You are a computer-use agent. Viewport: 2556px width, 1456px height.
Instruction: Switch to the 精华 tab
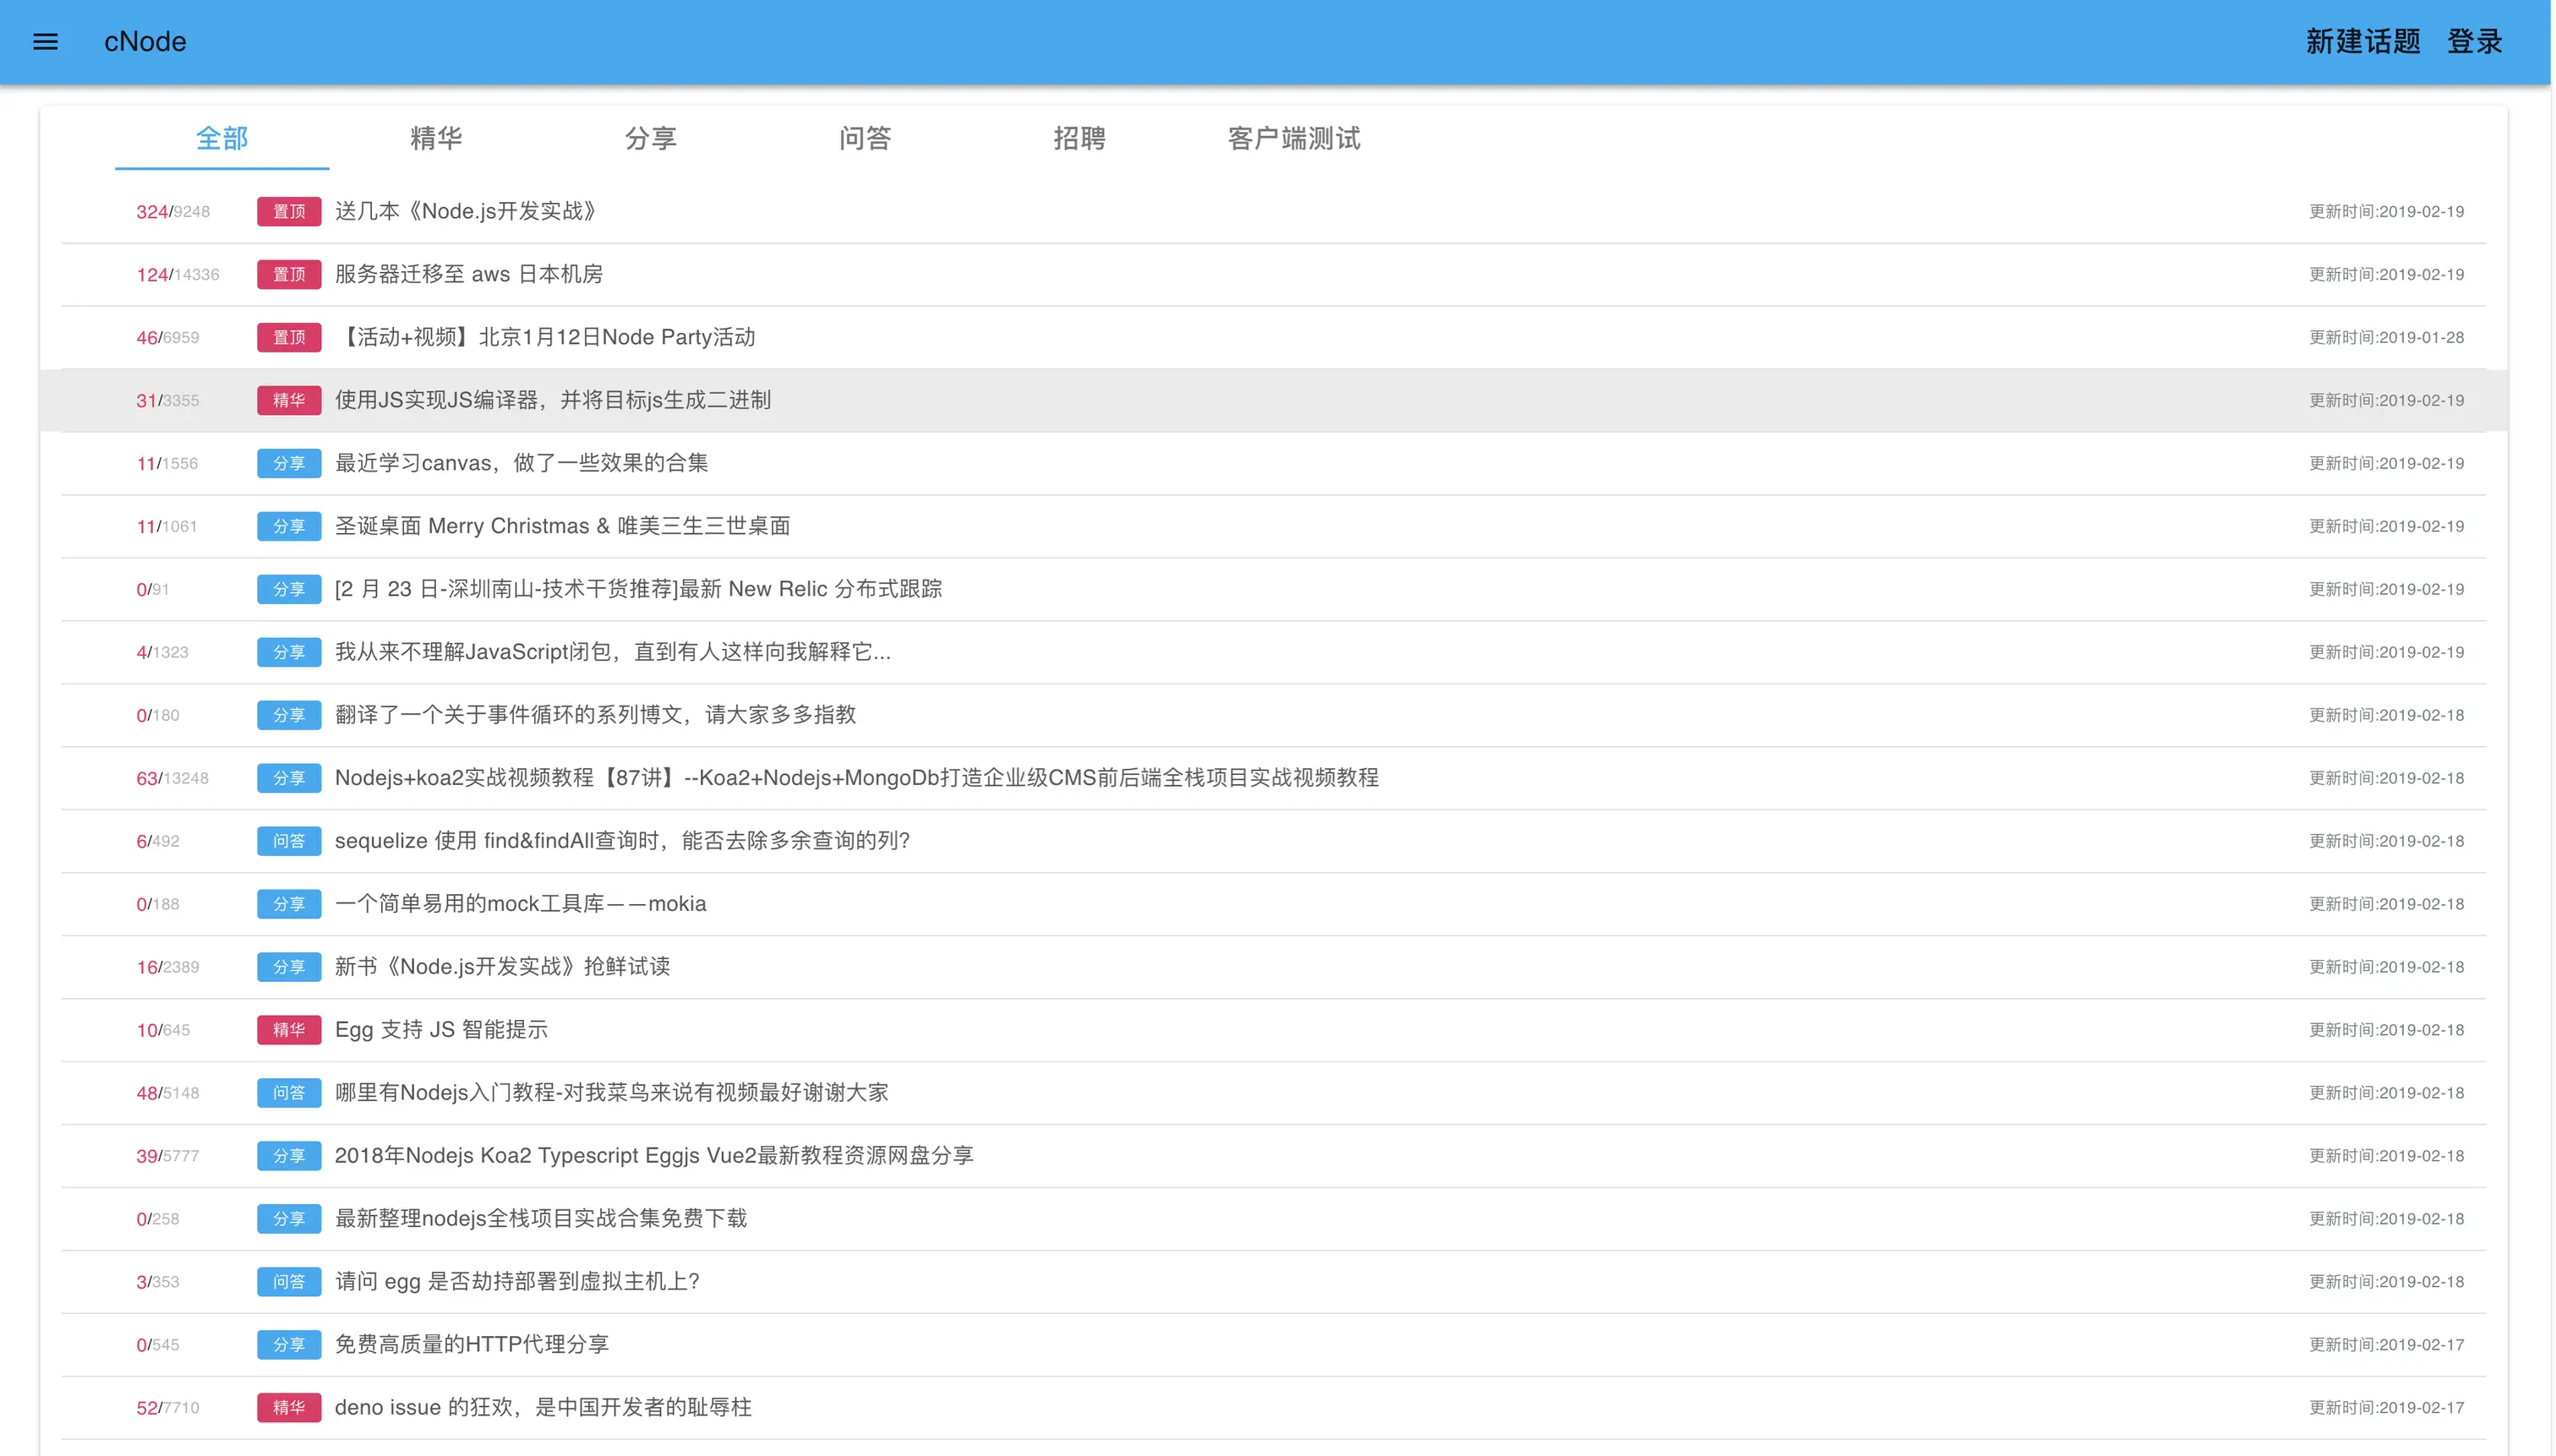(436, 138)
